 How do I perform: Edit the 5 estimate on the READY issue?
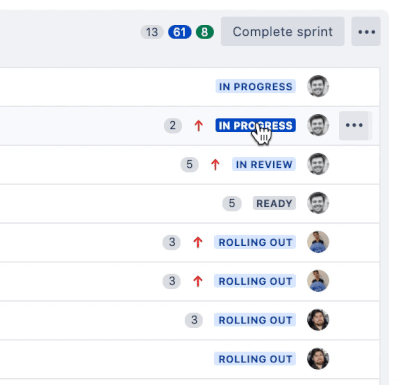tap(232, 203)
